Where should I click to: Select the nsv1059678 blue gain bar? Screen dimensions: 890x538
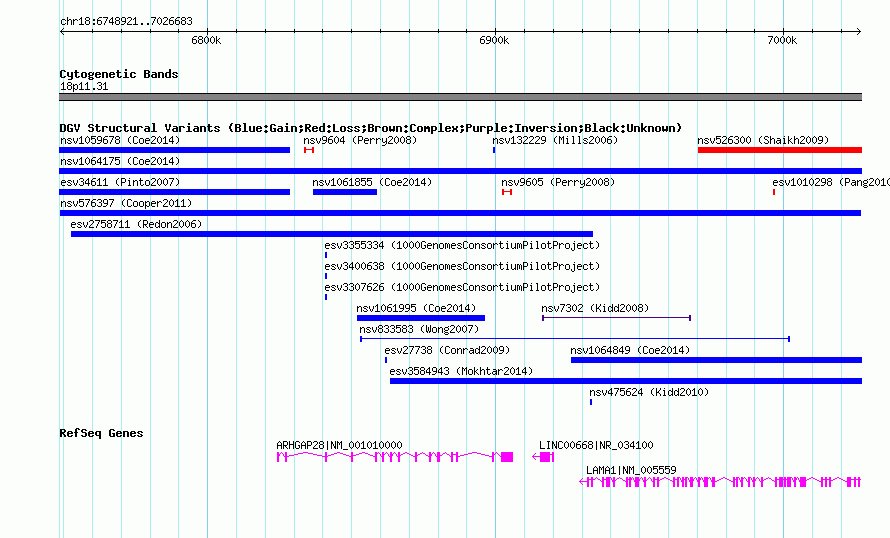[175, 150]
